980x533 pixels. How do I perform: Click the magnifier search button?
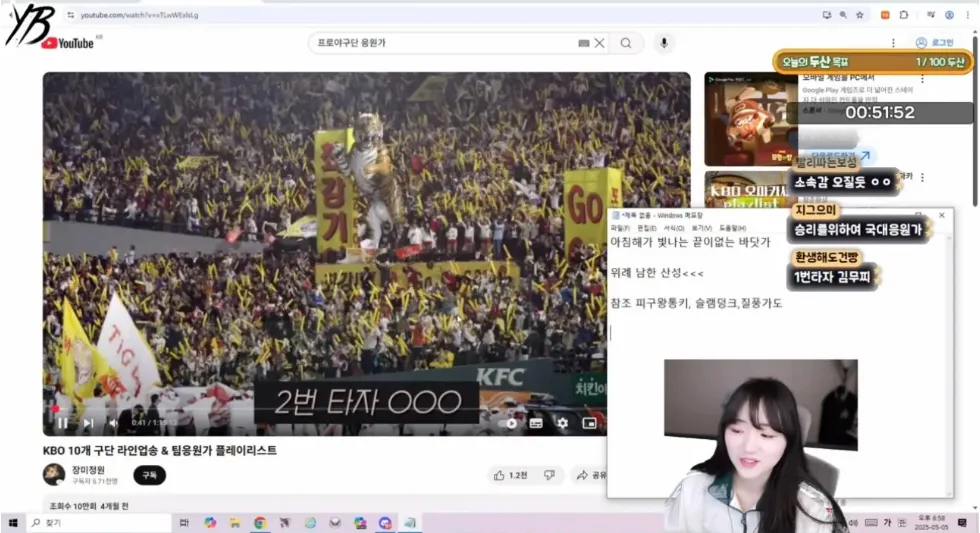626,43
